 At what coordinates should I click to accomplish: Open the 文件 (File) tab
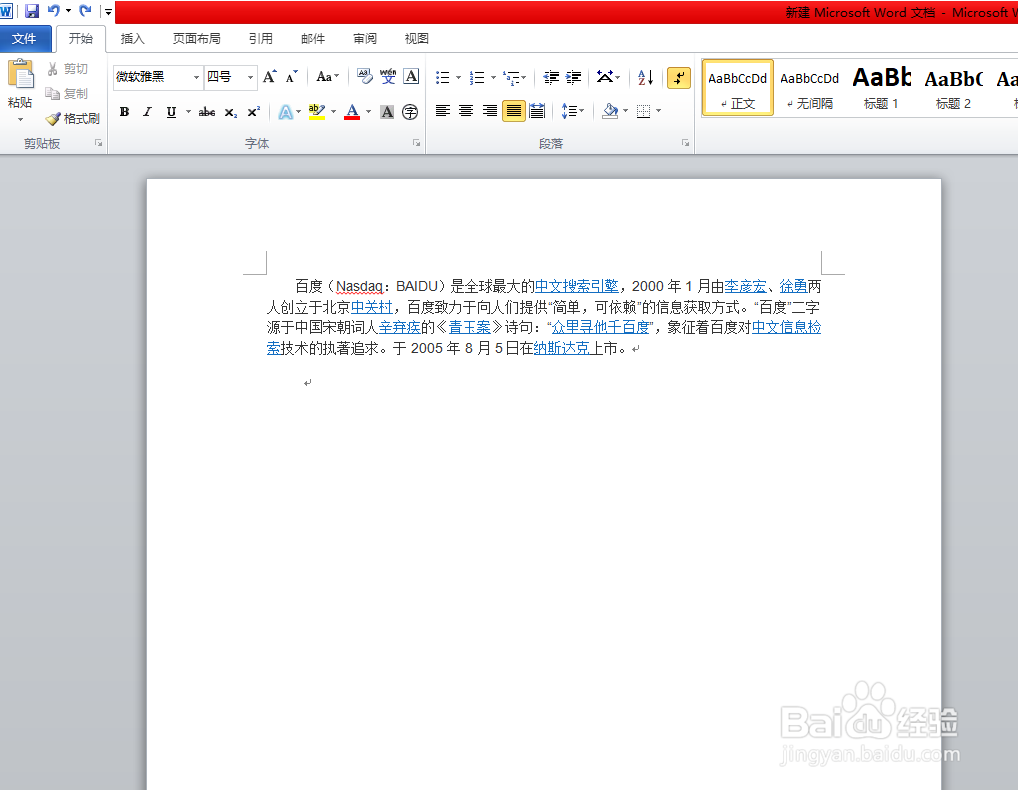pos(25,39)
